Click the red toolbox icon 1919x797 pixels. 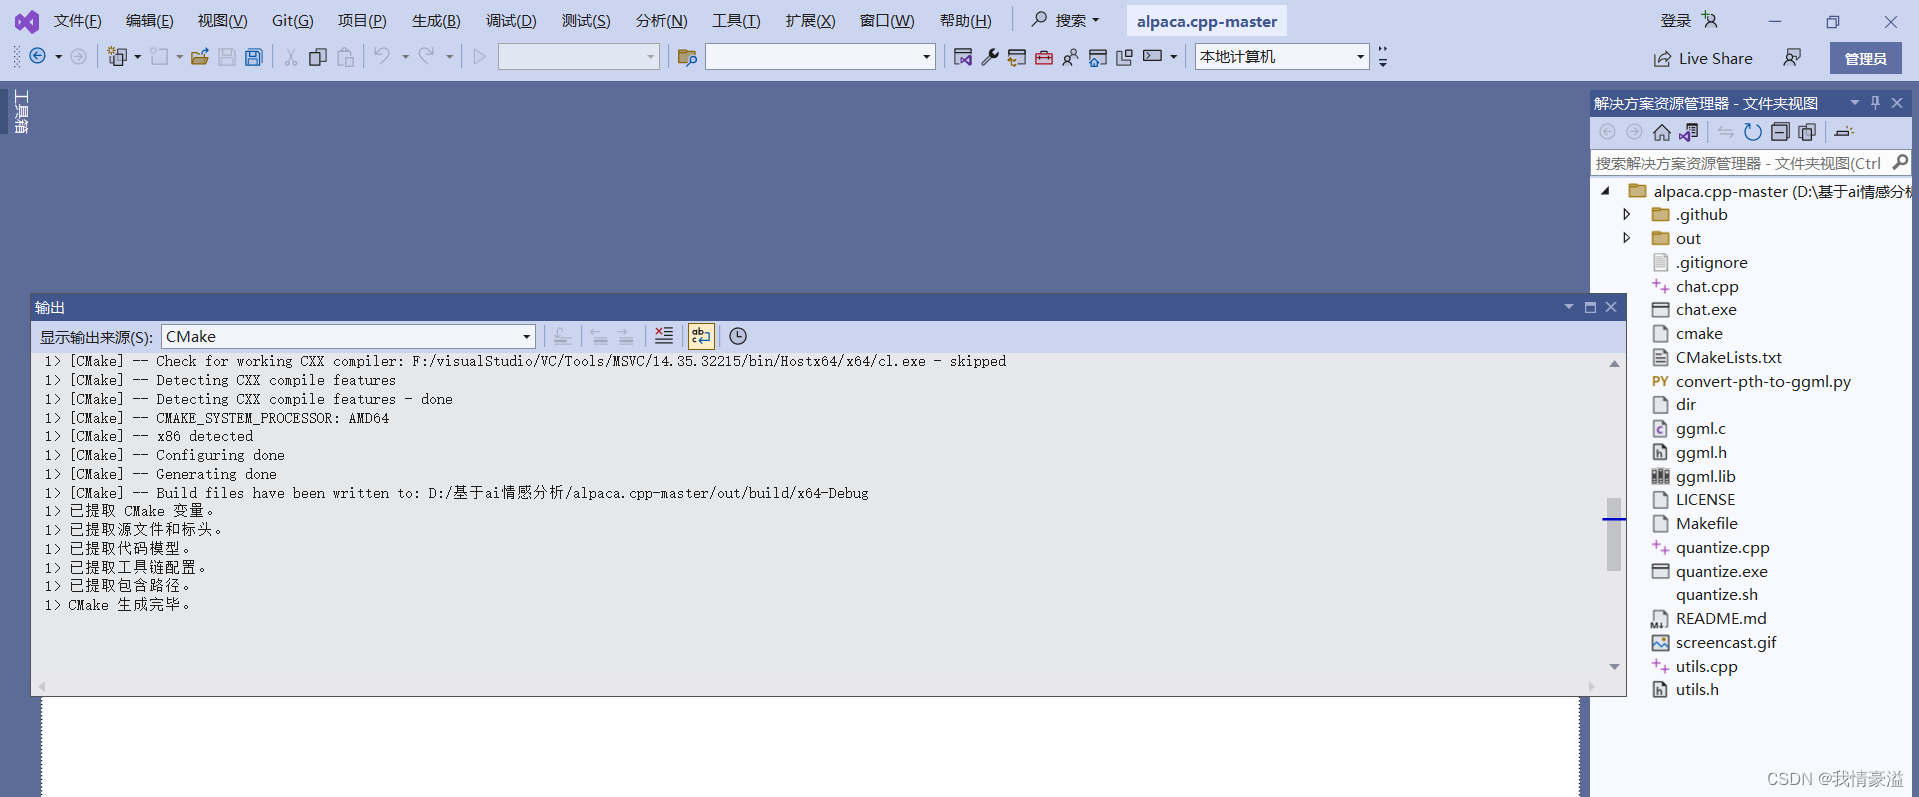pos(1044,57)
